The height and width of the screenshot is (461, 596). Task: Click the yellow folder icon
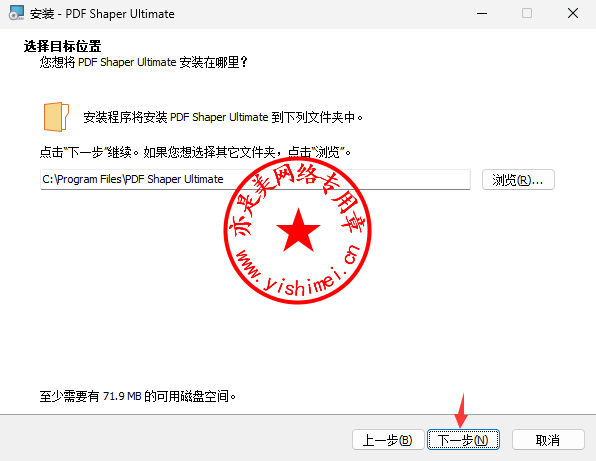[x=56, y=117]
